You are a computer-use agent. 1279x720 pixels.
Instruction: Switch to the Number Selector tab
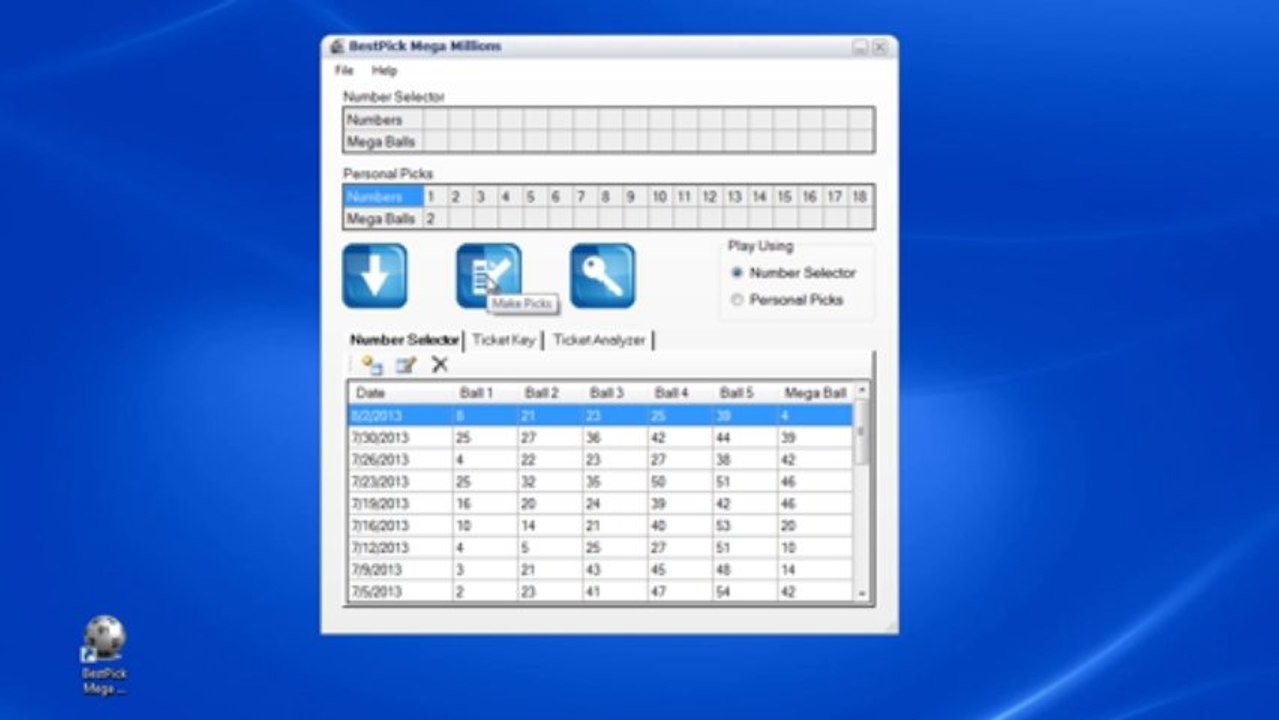coord(404,340)
